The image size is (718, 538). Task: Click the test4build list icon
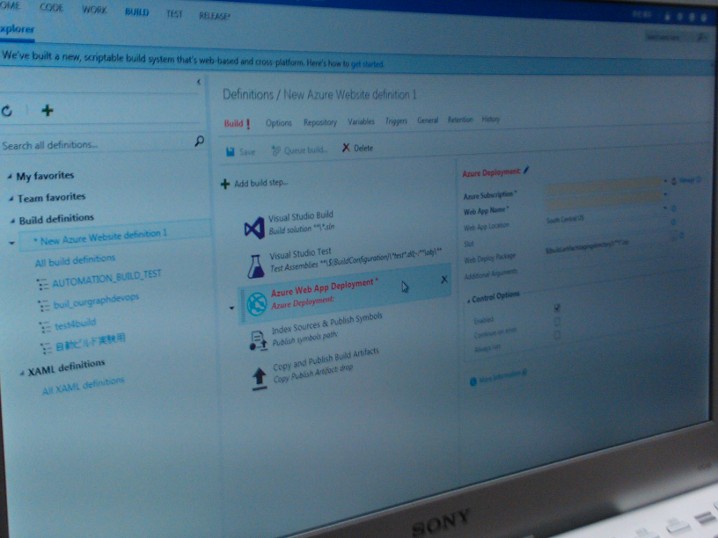coord(45,327)
